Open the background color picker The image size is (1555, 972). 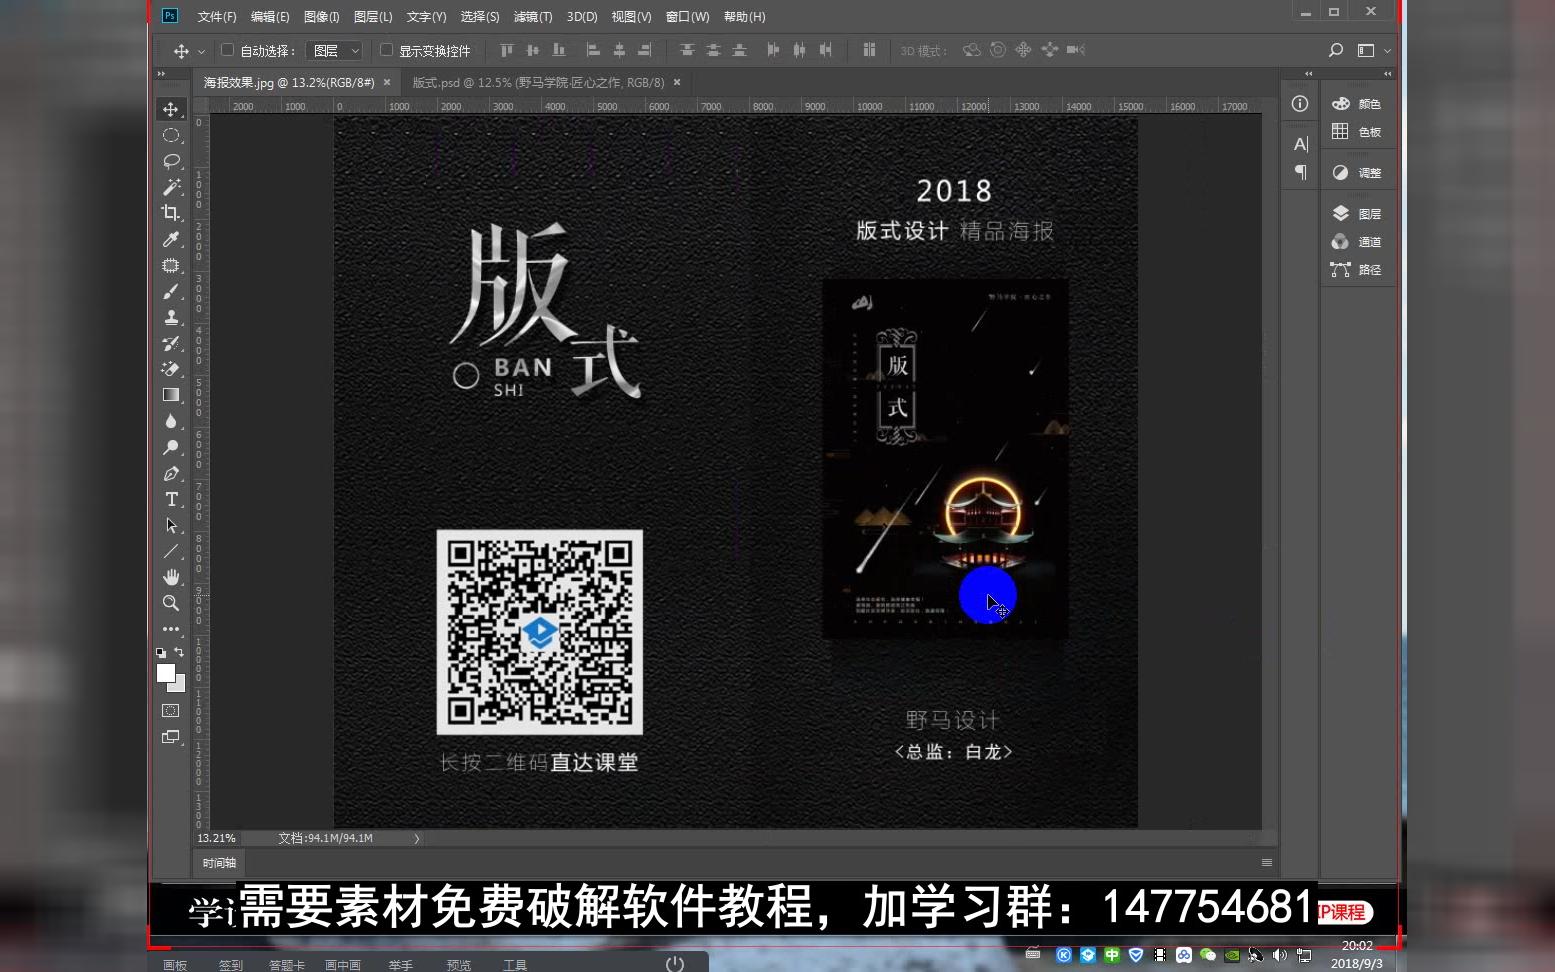coord(180,686)
